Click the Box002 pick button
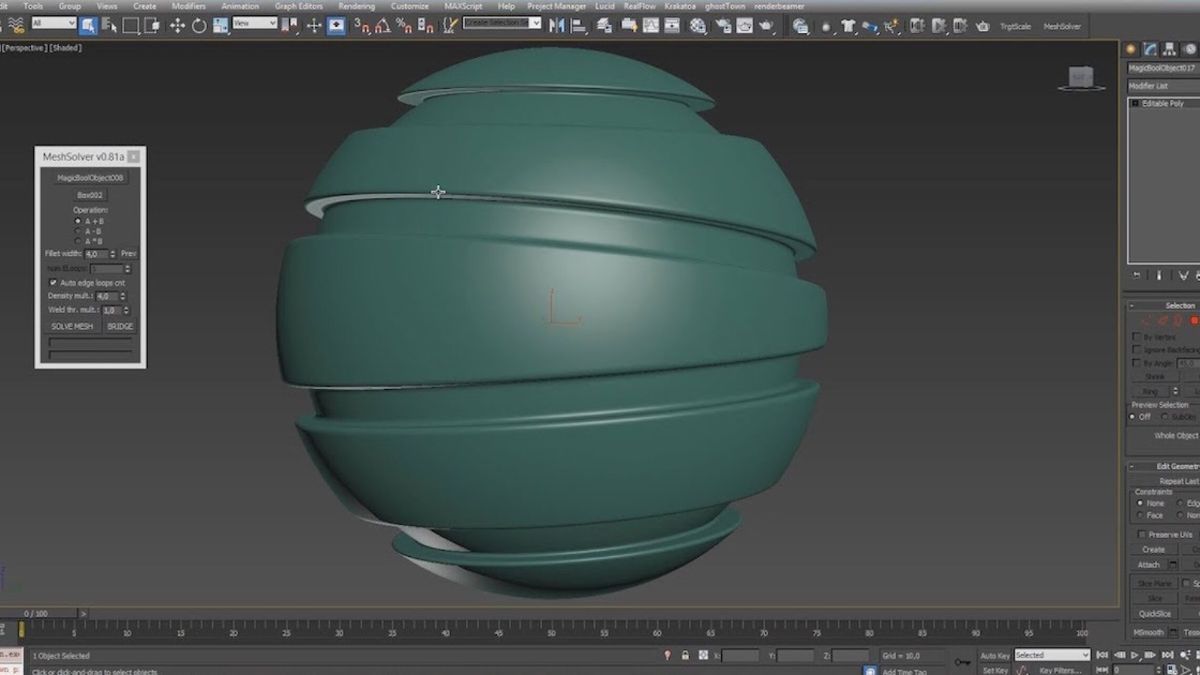The height and width of the screenshot is (675, 1200). (90, 195)
